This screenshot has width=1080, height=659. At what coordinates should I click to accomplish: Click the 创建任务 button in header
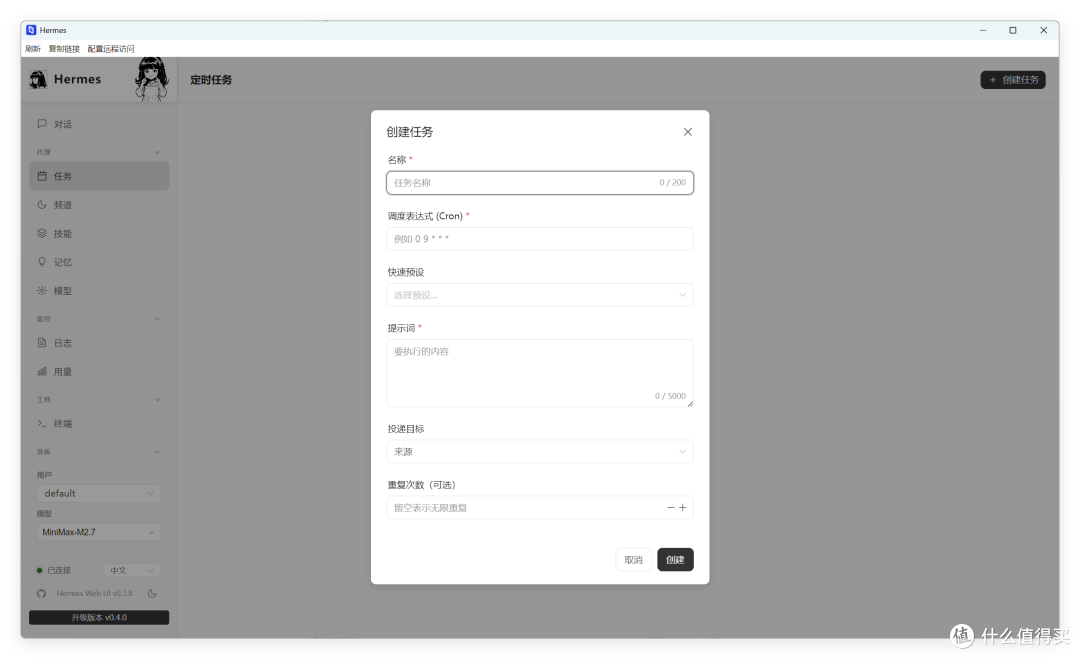click(x=1013, y=80)
